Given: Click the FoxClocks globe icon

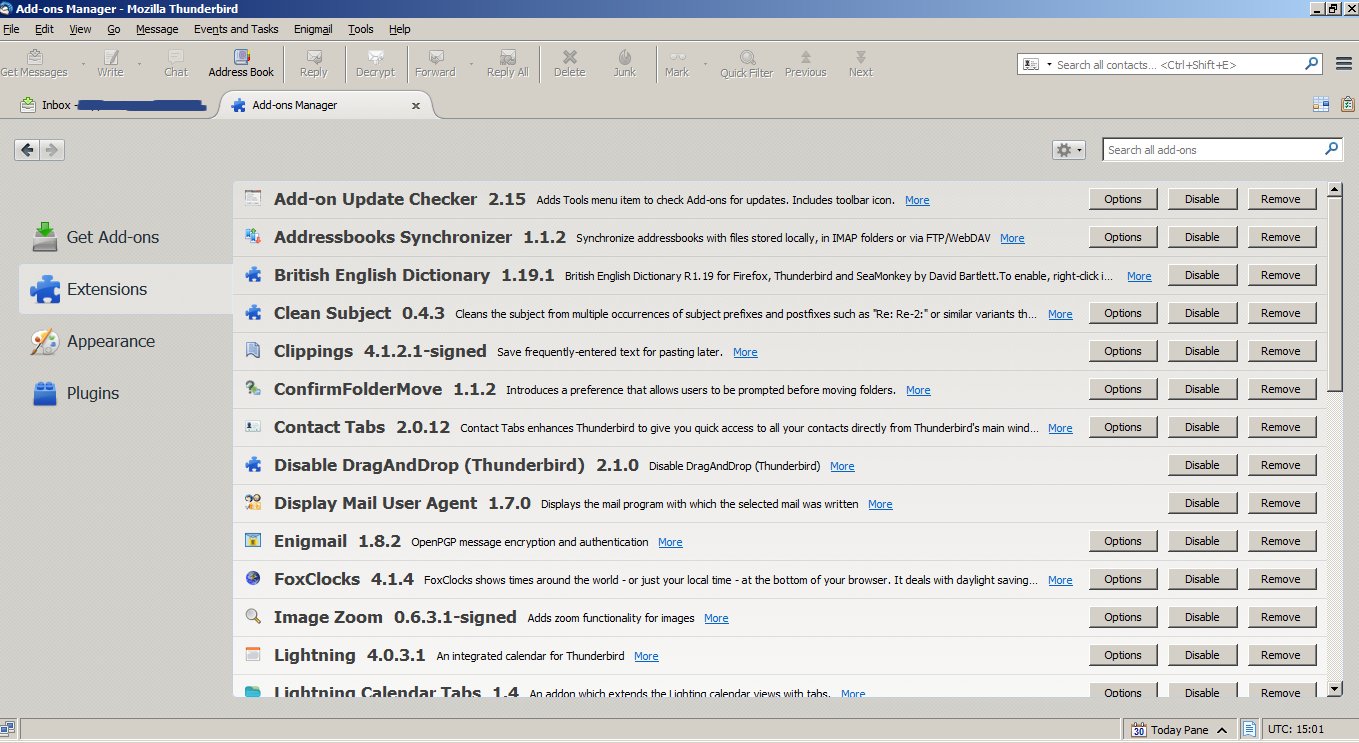Looking at the screenshot, I should (253, 579).
